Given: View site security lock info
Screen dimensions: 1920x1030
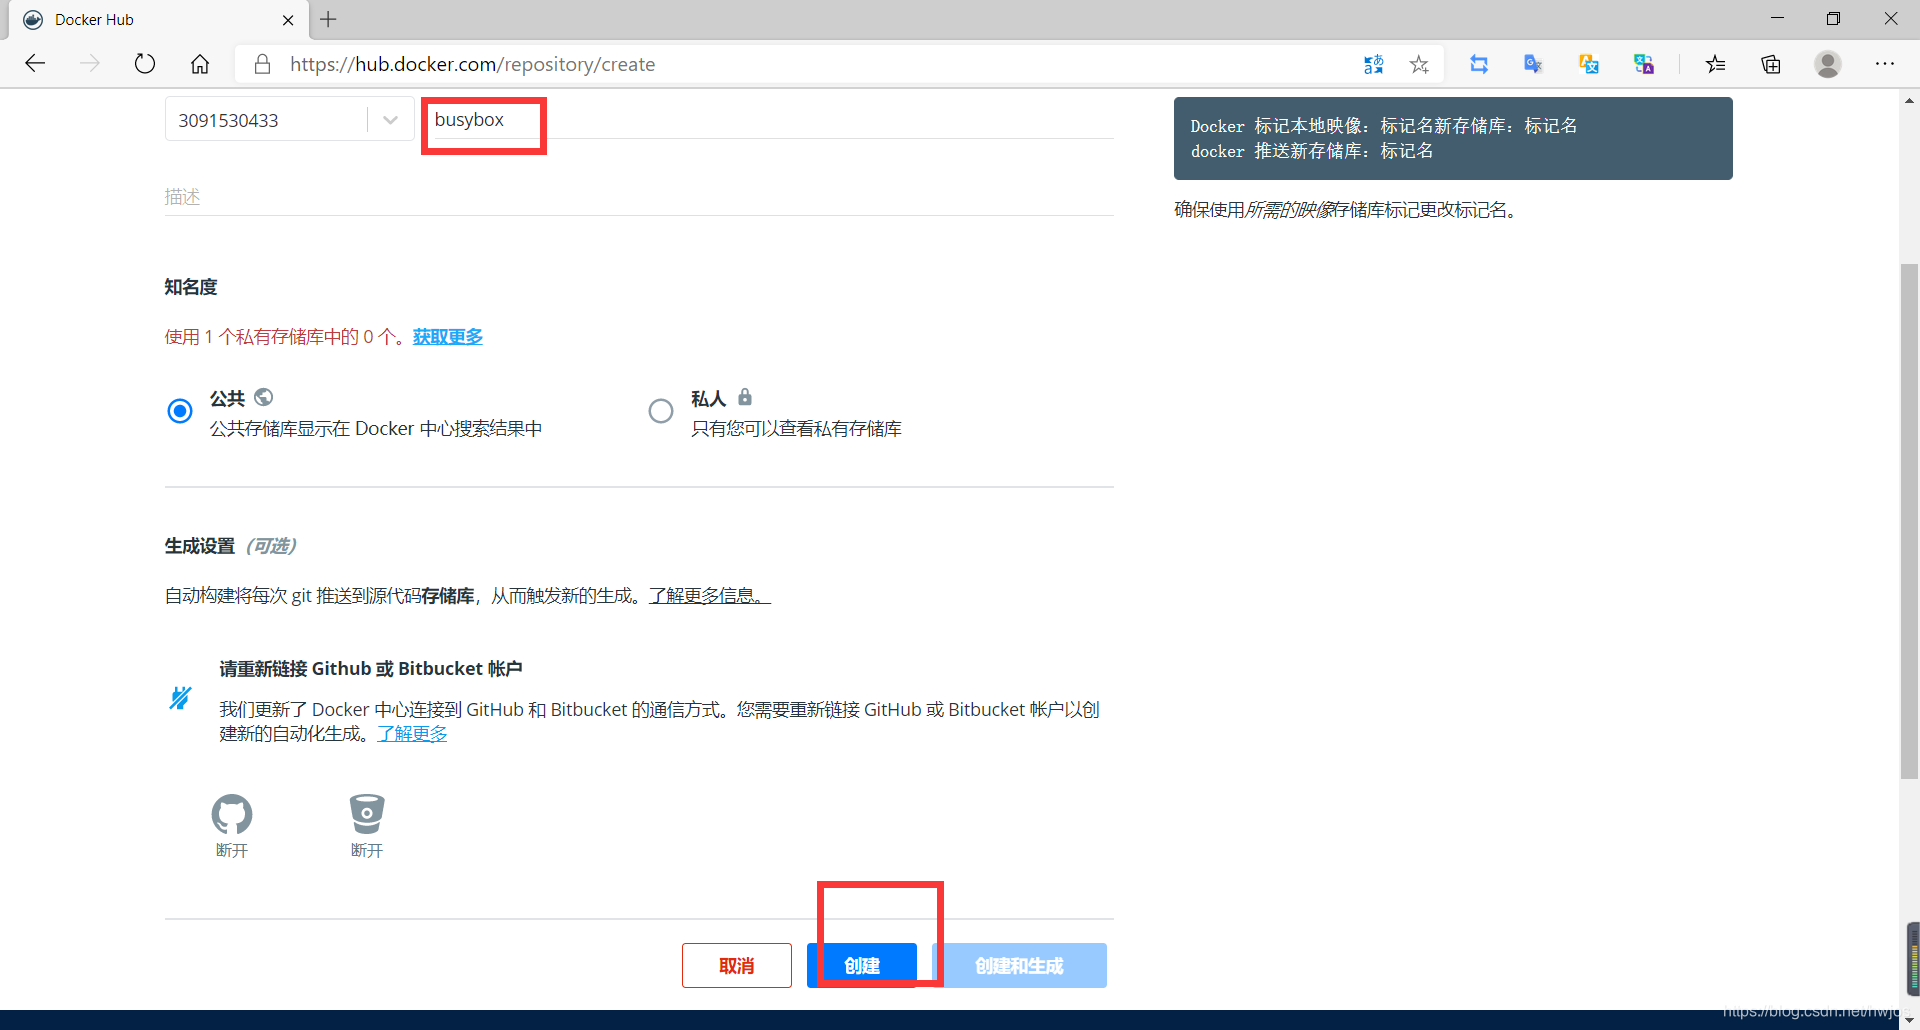Looking at the screenshot, I should pyautogui.click(x=262, y=64).
